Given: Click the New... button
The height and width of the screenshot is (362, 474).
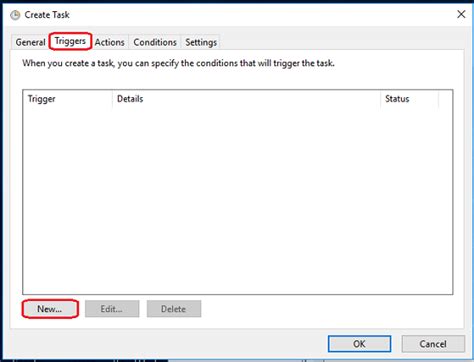Looking at the screenshot, I should click(50, 309).
